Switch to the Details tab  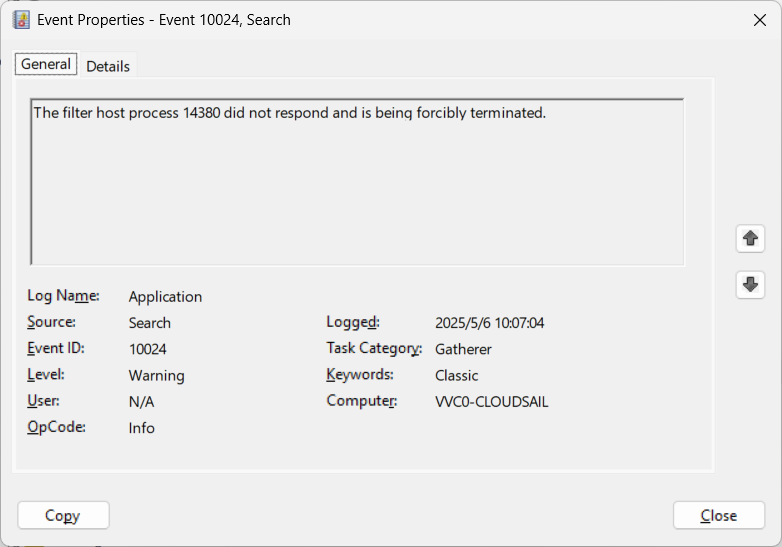tap(108, 66)
